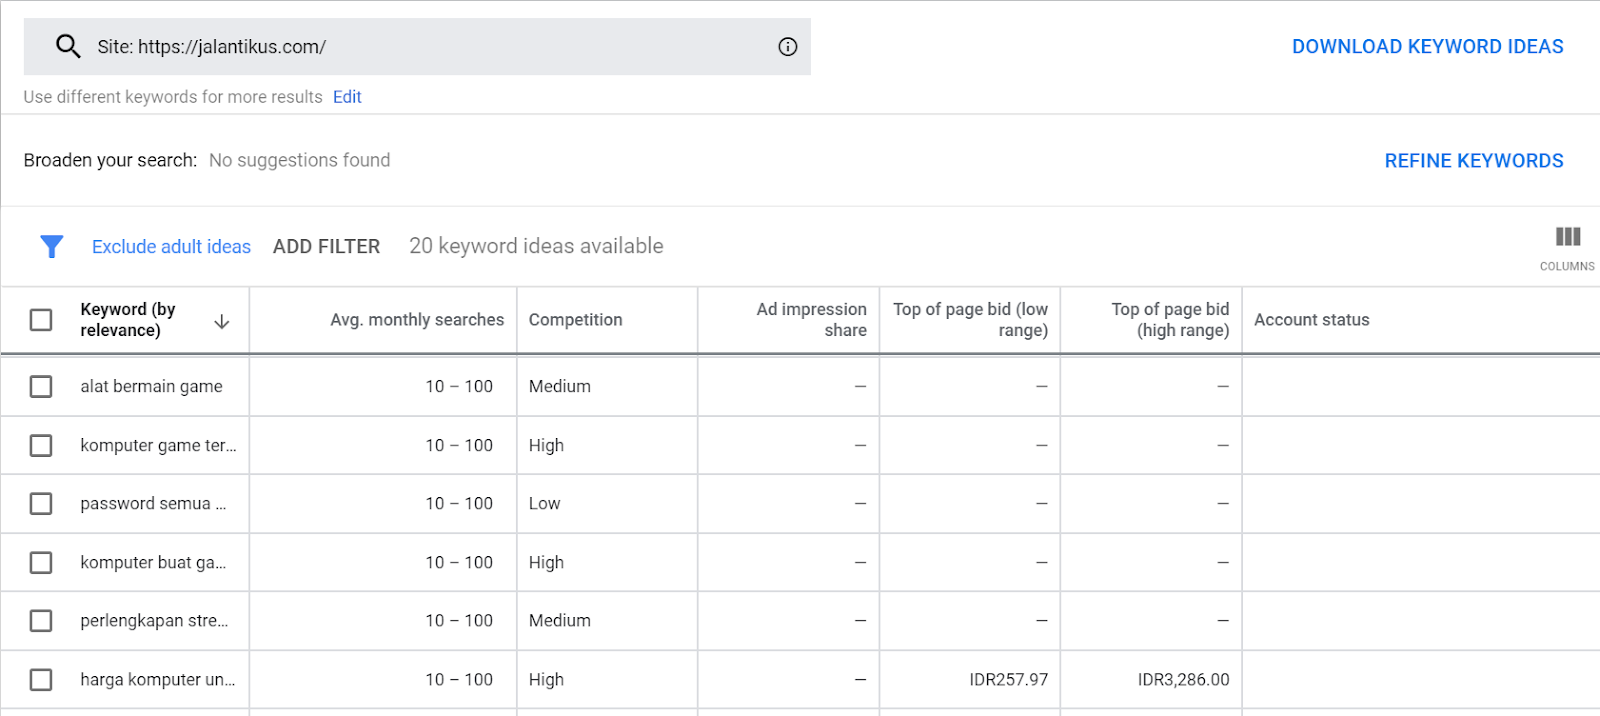Toggle the select-all keywords checkbox
The height and width of the screenshot is (716, 1600).
click(x=41, y=320)
